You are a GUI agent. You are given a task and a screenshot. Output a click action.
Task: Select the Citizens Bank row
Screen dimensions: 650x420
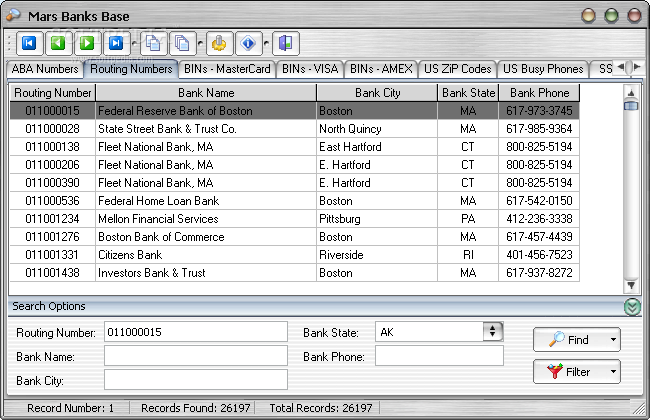294,255
